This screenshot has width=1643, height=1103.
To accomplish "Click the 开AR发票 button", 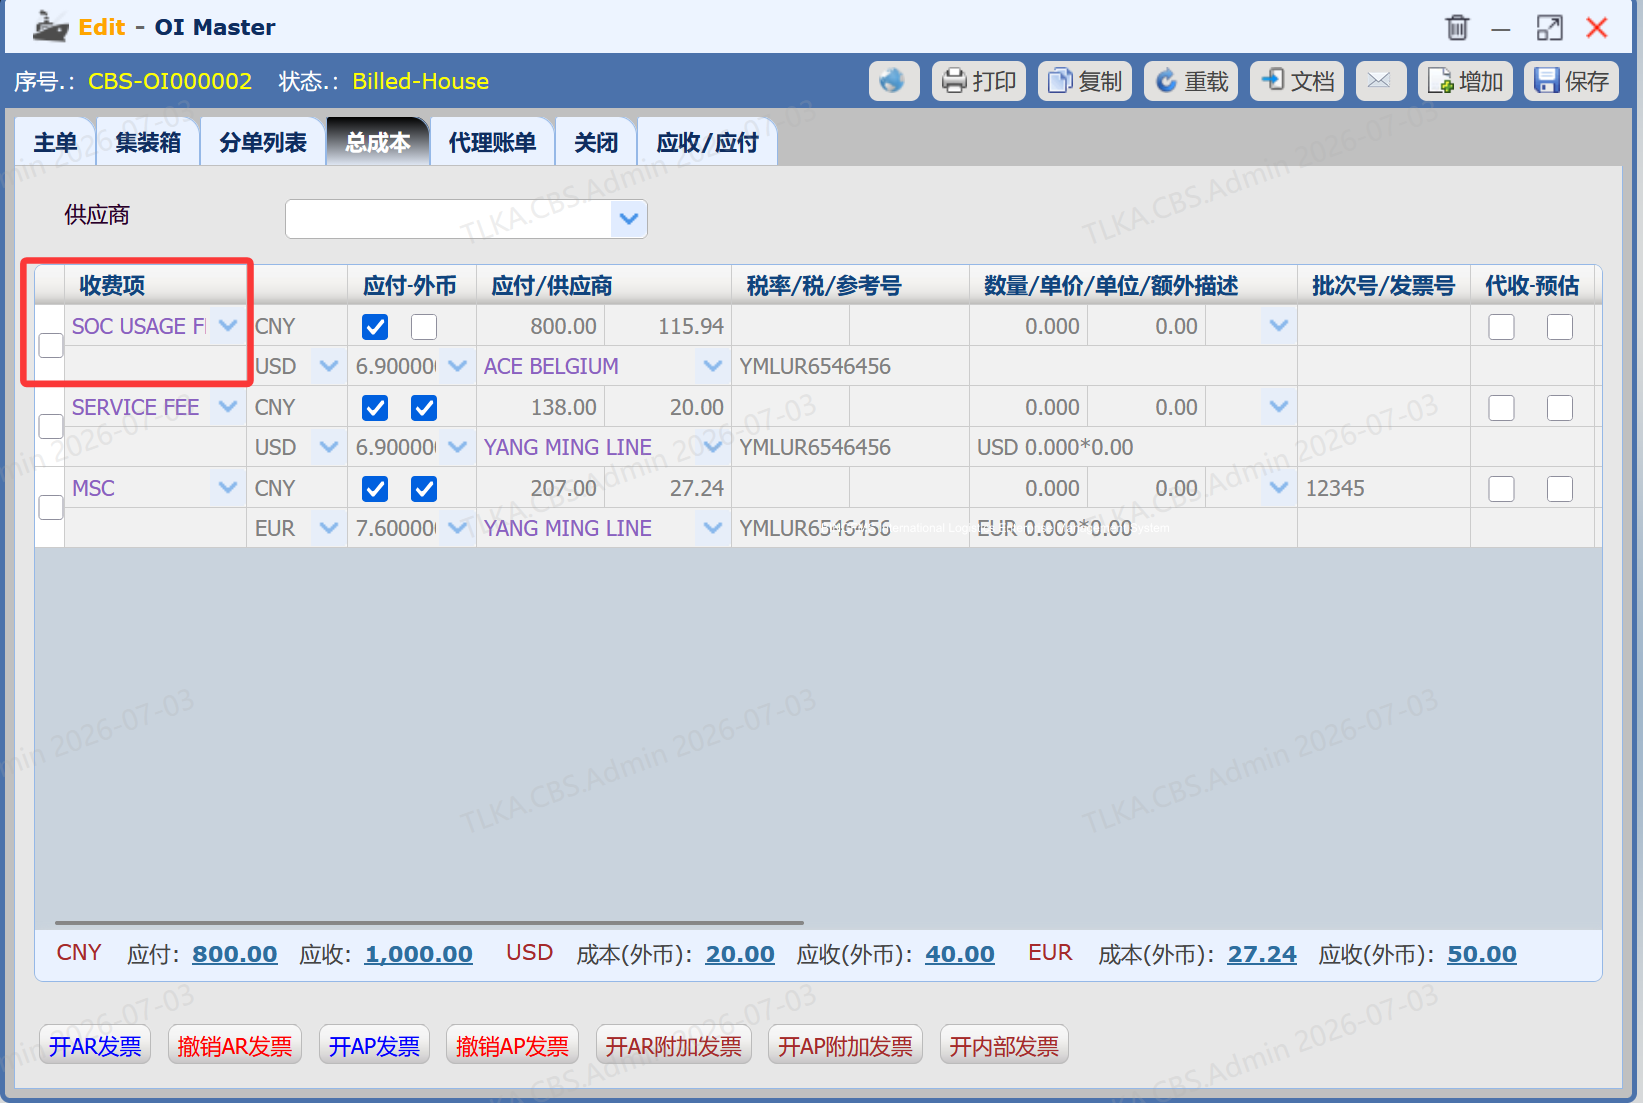I will pyautogui.click(x=95, y=1046).
